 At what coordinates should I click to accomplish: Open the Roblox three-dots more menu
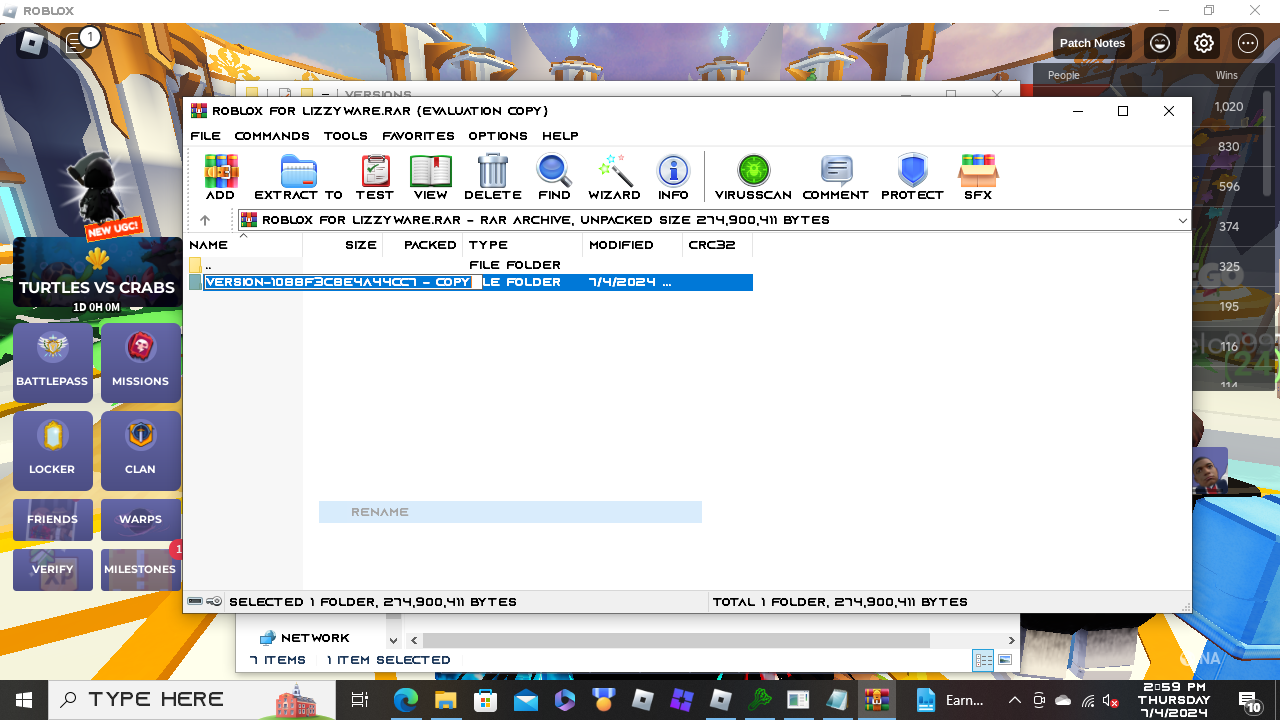pyautogui.click(x=1248, y=43)
